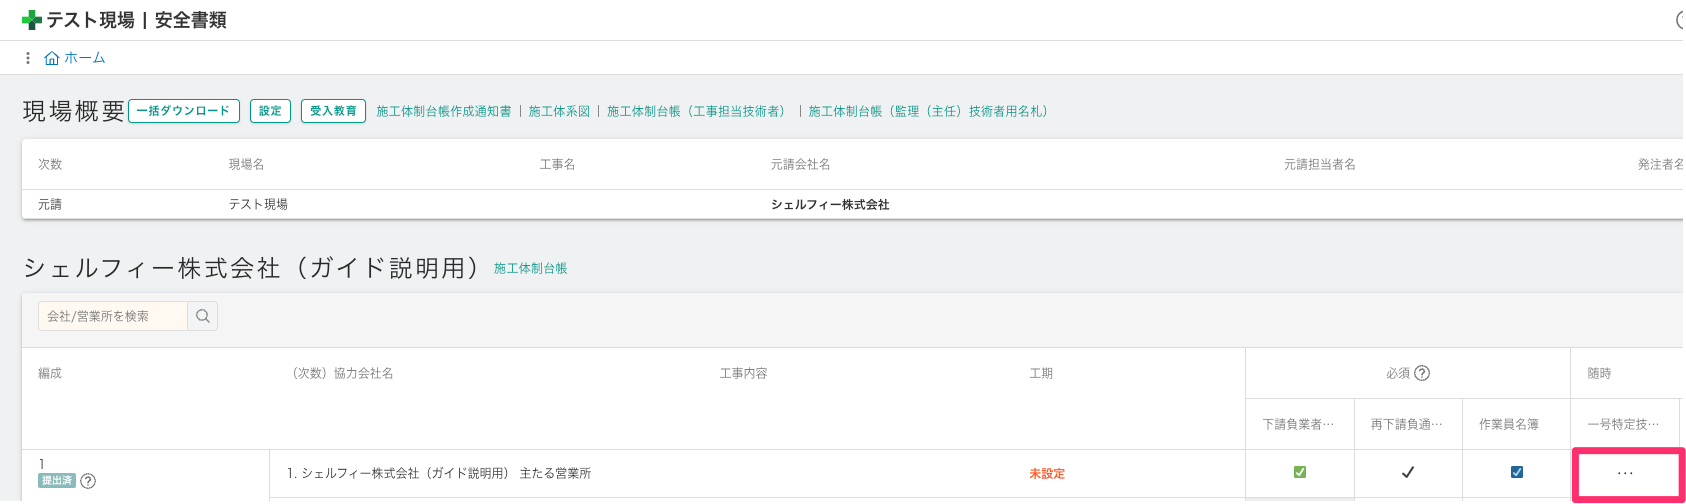
Task: Click the 受入教育 button
Action: point(333,111)
